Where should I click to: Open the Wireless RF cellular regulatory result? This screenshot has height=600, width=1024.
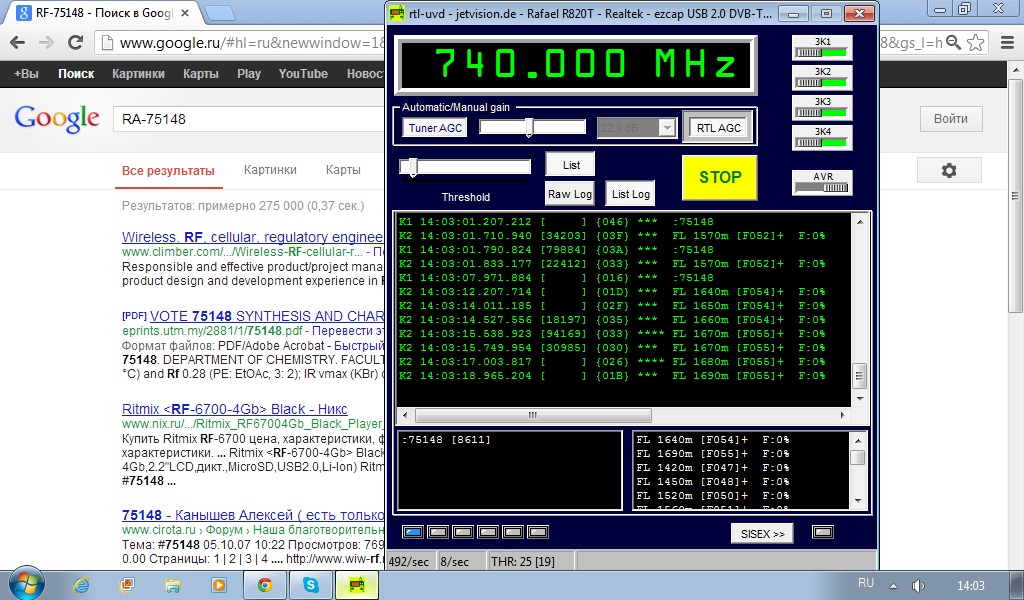[x=253, y=237]
